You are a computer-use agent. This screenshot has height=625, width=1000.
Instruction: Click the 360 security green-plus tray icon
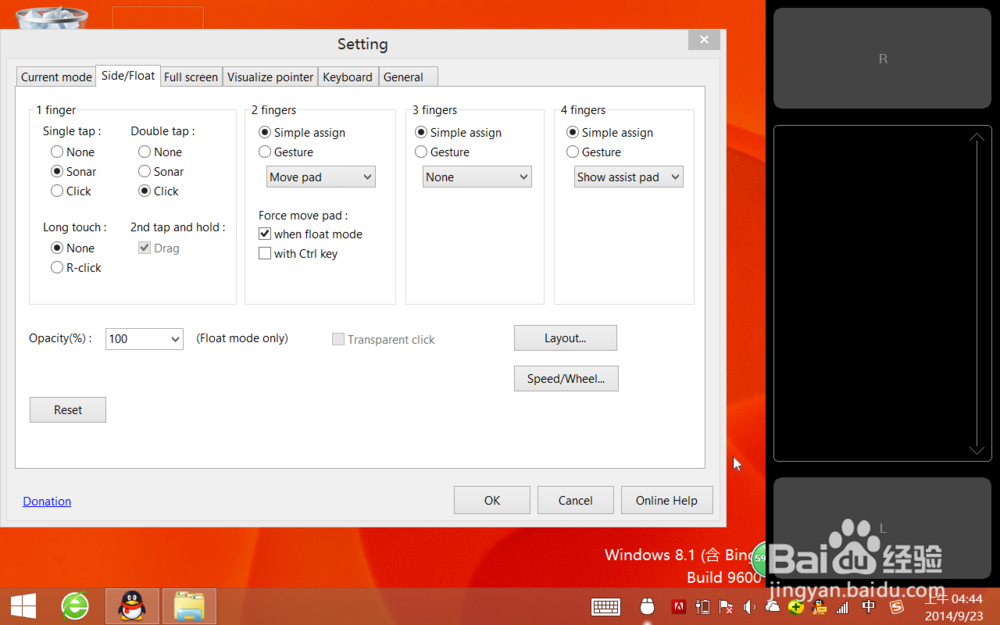click(796, 607)
